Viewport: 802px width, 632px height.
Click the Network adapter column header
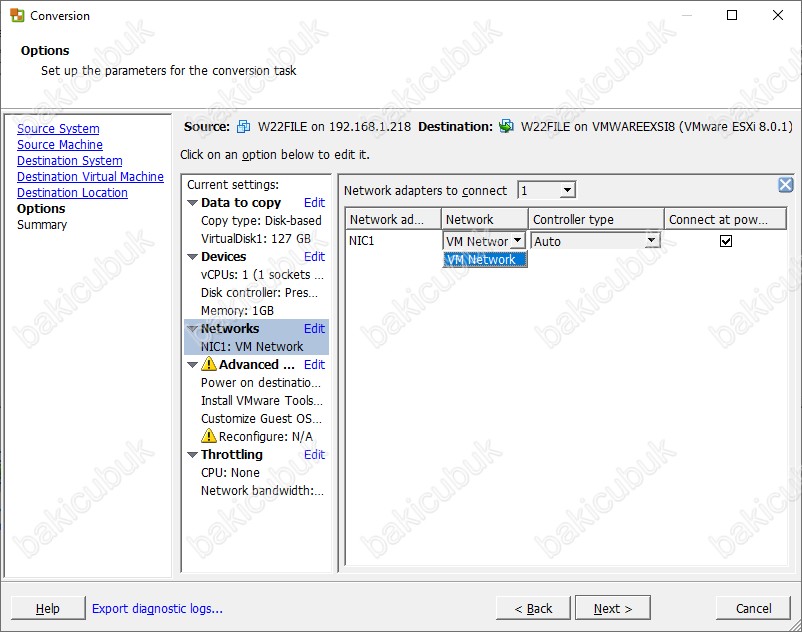[393, 219]
